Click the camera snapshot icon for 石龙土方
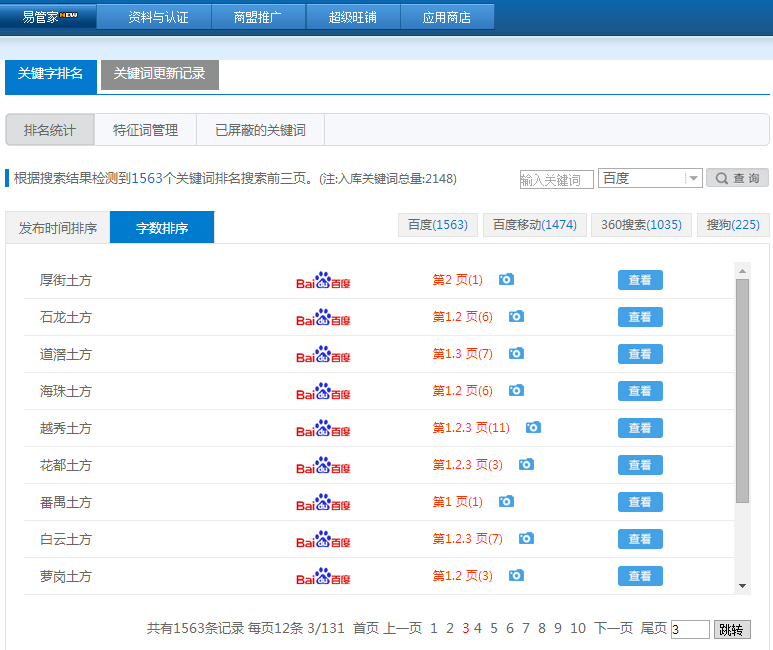This screenshot has width=773, height=650. 516,317
